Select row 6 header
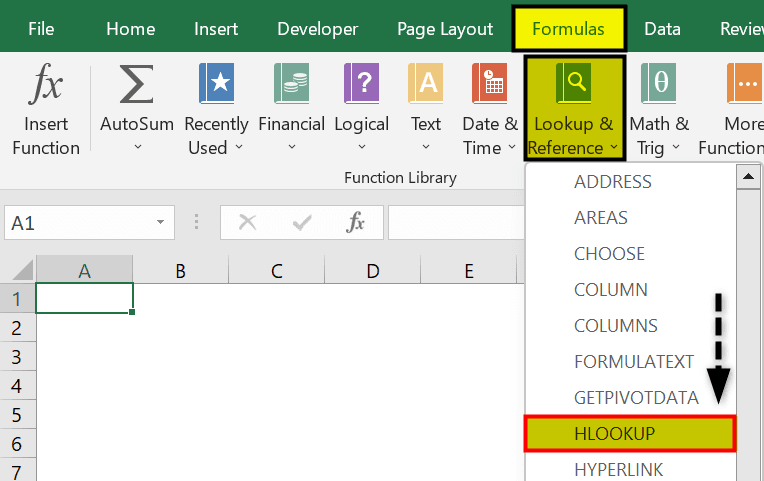 (x=18, y=443)
